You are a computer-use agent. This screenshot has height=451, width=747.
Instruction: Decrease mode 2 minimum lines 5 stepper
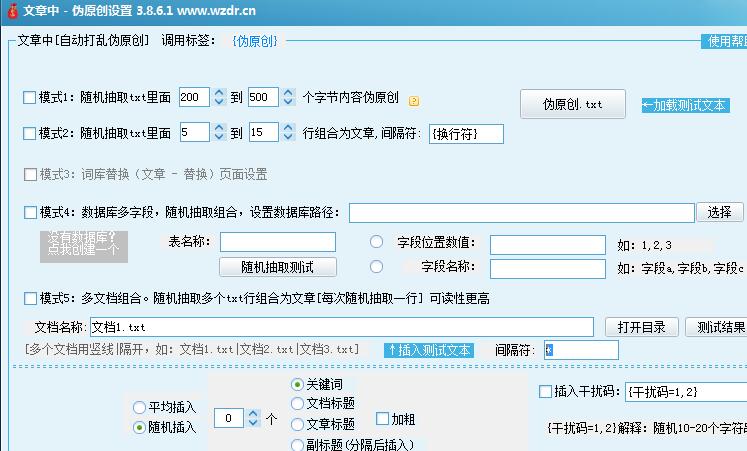(x=219, y=137)
